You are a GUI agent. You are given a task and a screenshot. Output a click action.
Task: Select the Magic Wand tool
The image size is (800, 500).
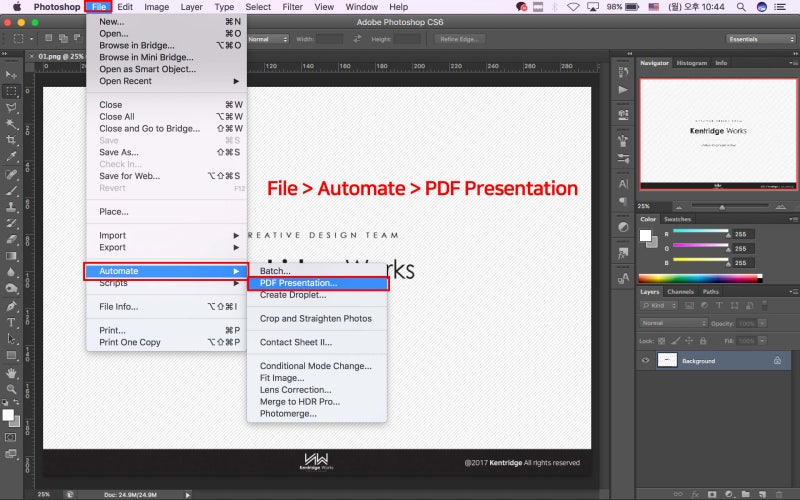point(11,124)
